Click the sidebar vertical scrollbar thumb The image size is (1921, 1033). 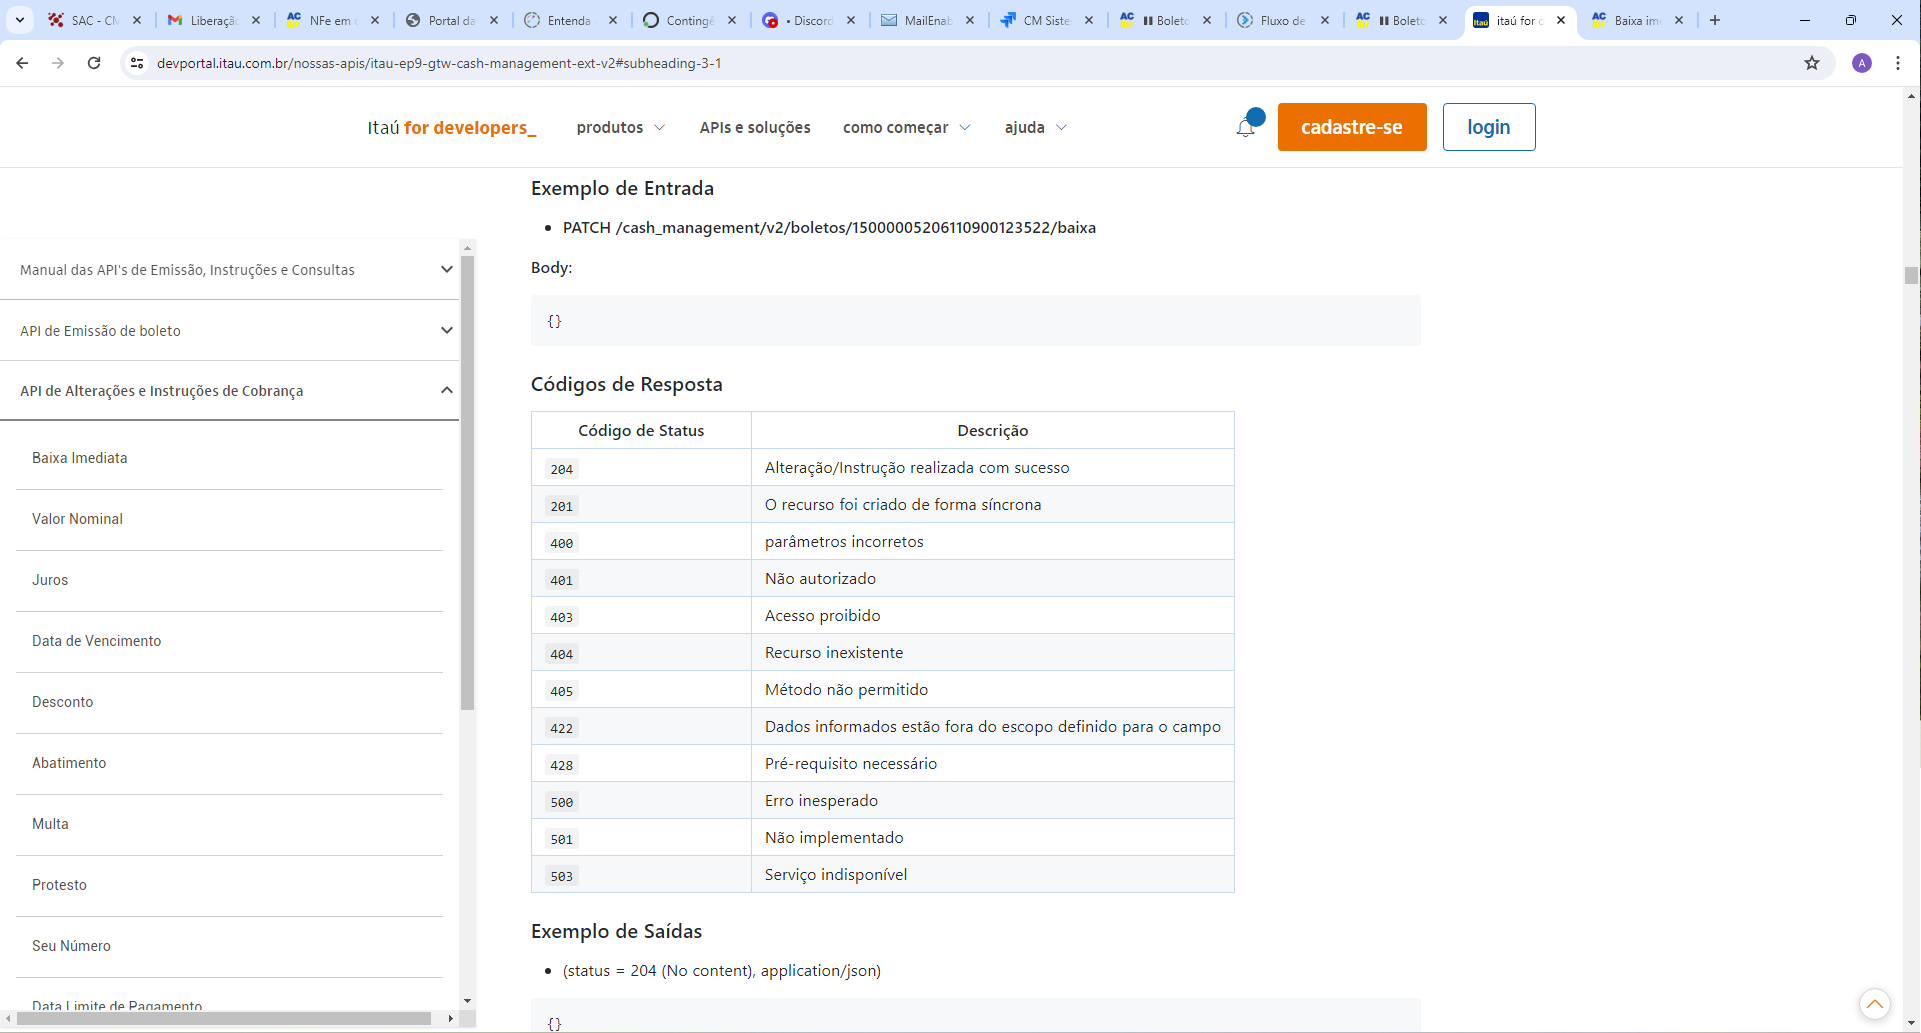pyautogui.click(x=467, y=482)
